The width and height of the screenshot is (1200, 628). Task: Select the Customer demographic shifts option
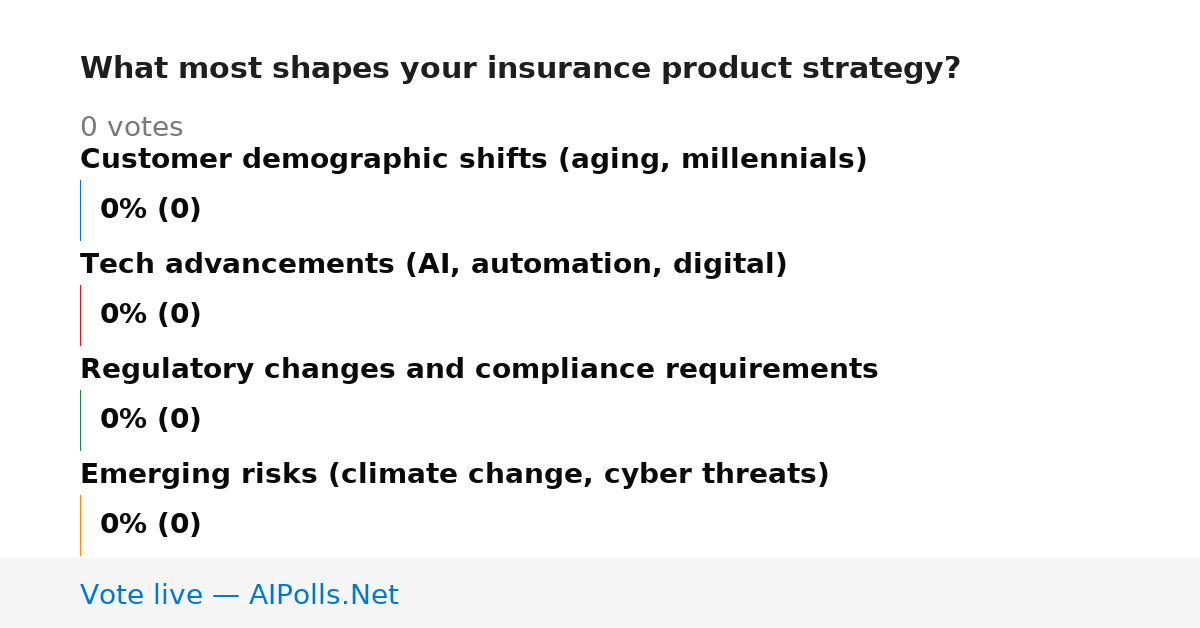click(x=473, y=160)
